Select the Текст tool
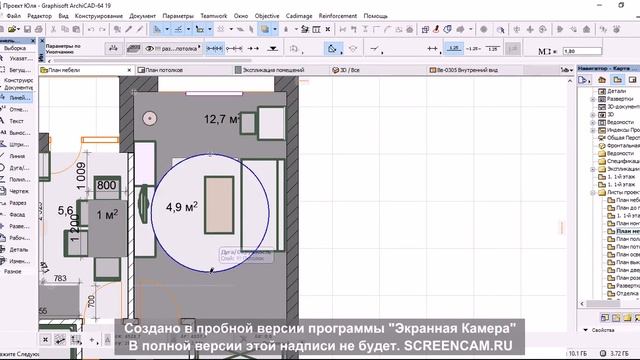640x360 pixels. (x=17, y=121)
